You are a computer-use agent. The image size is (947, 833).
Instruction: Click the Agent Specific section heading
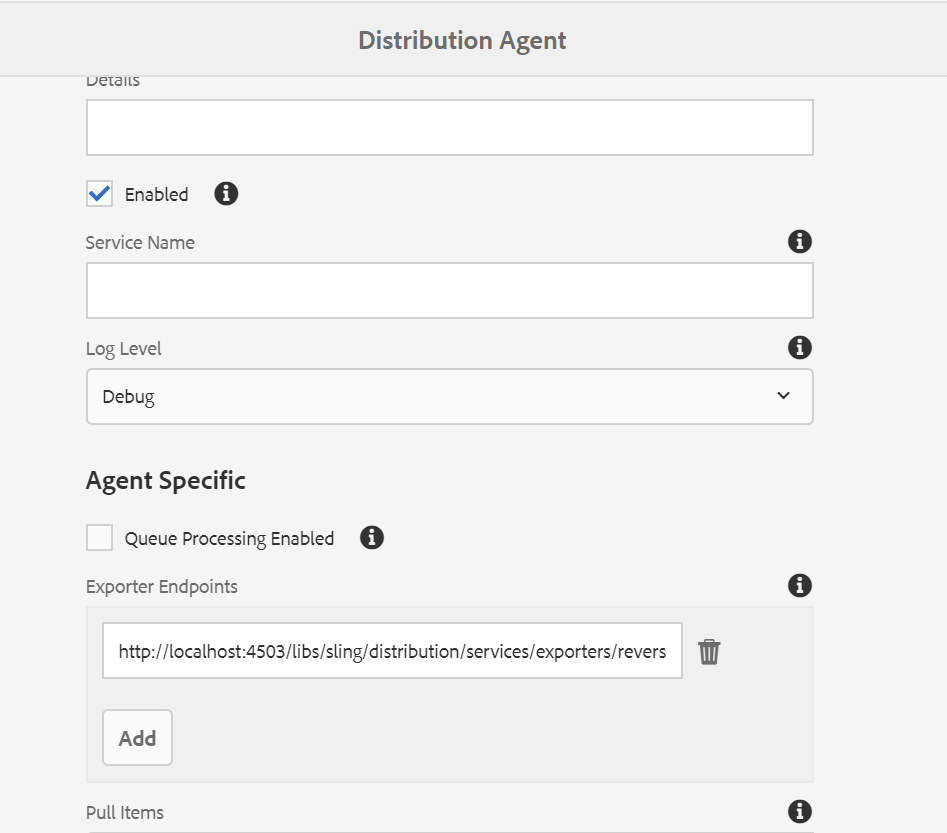point(164,480)
